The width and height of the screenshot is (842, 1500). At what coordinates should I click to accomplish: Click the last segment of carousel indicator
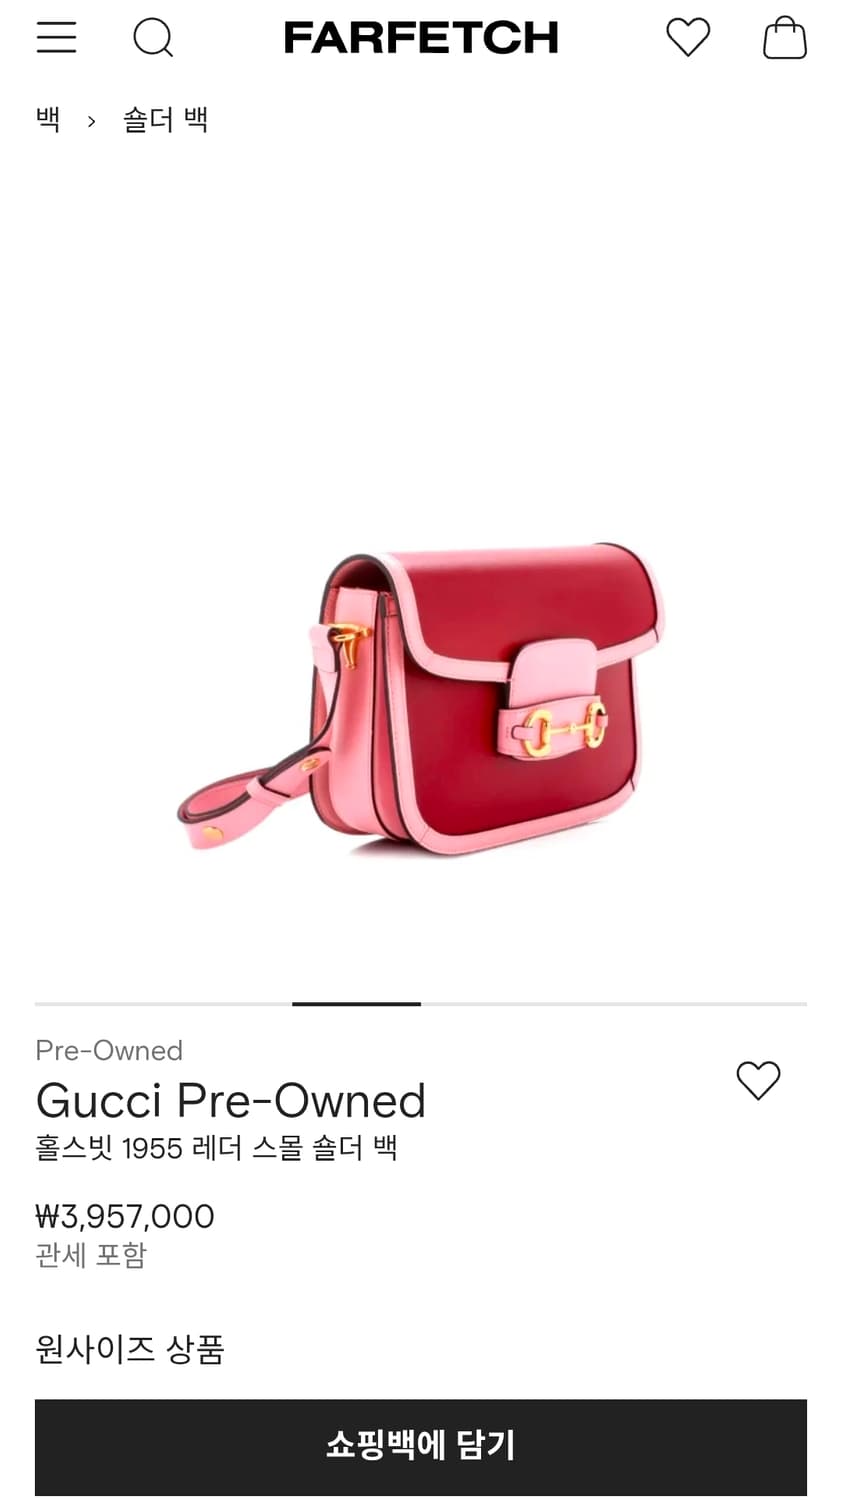tap(742, 1003)
